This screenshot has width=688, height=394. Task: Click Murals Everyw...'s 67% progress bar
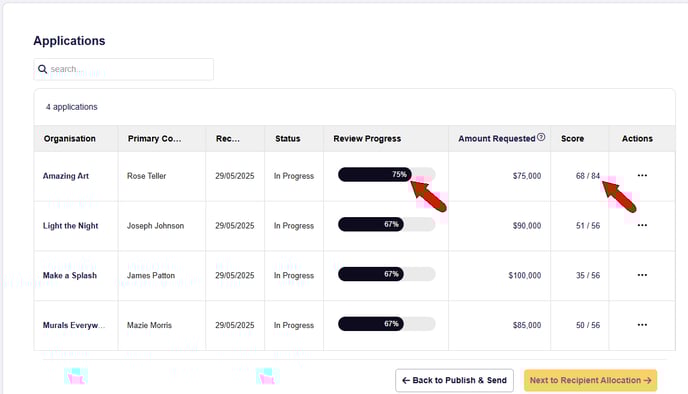[387, 324]
